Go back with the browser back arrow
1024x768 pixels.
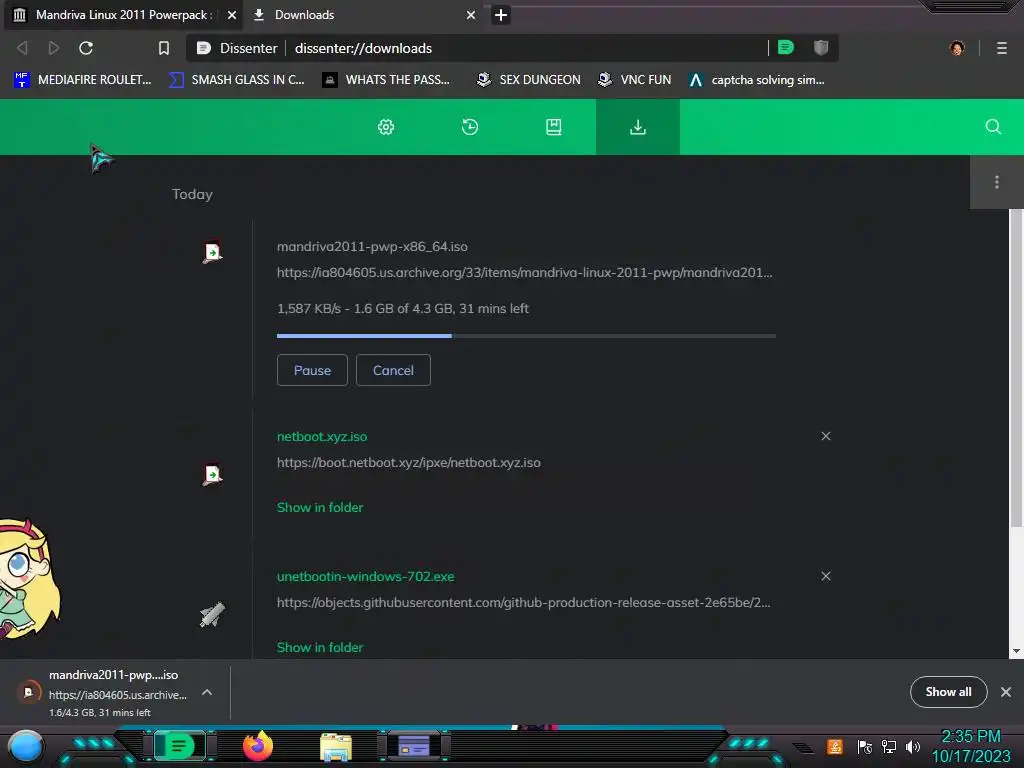click(x=22, y=48)
